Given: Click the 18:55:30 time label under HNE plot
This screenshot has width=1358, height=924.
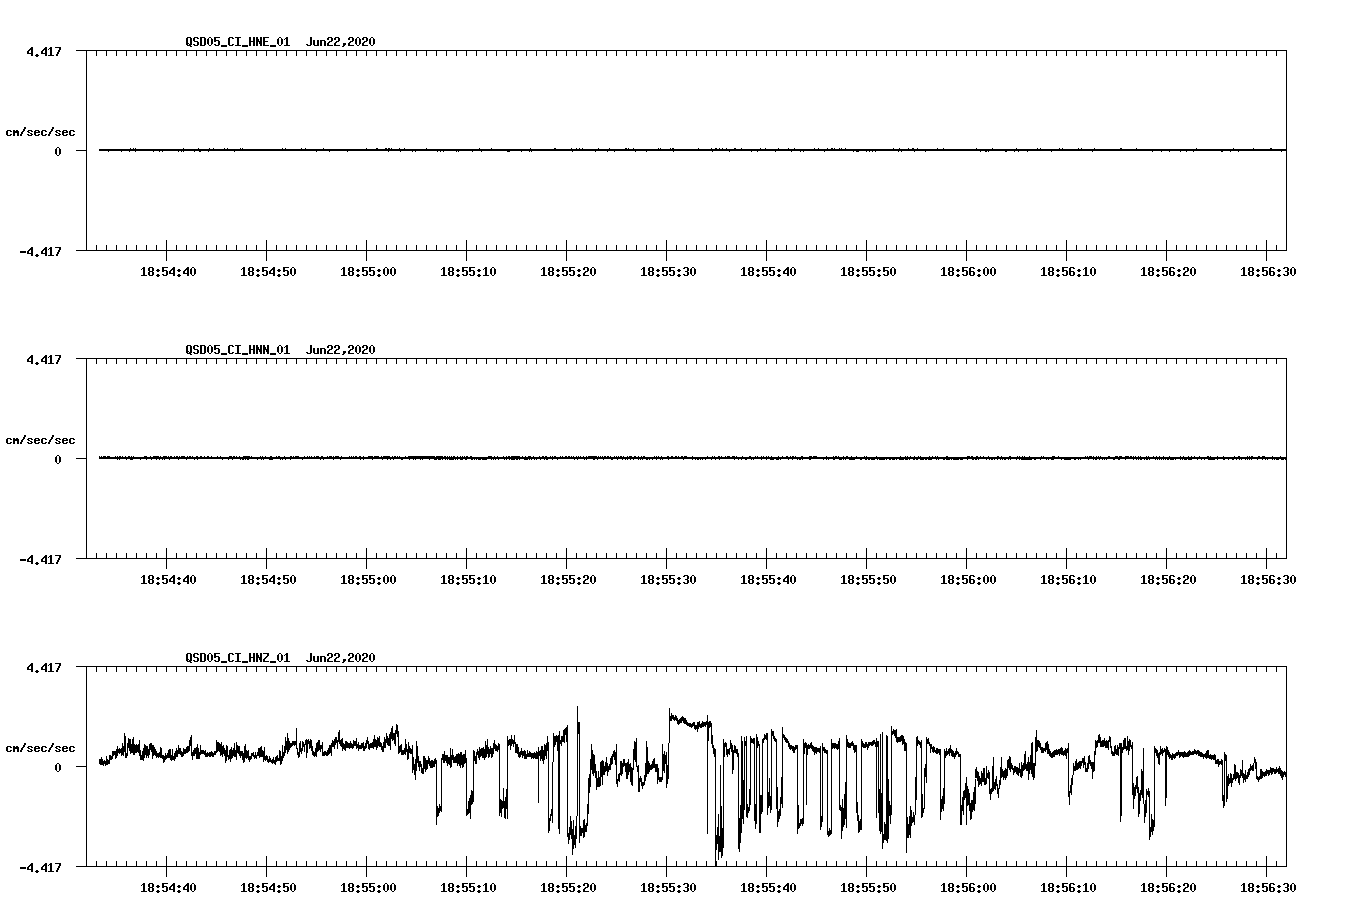Looking at the screenshot, I should coord(668,272).
